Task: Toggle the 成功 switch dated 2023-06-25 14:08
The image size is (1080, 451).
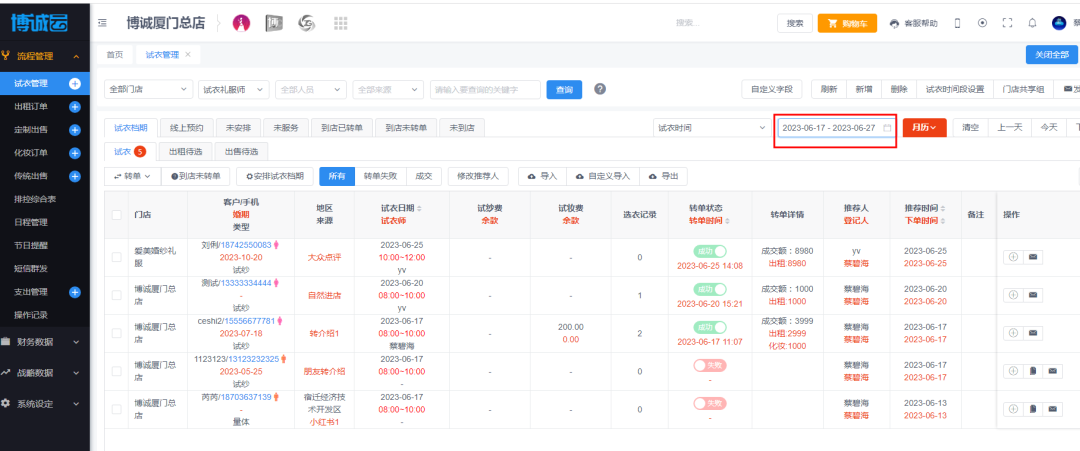Action: click(710, 251)
